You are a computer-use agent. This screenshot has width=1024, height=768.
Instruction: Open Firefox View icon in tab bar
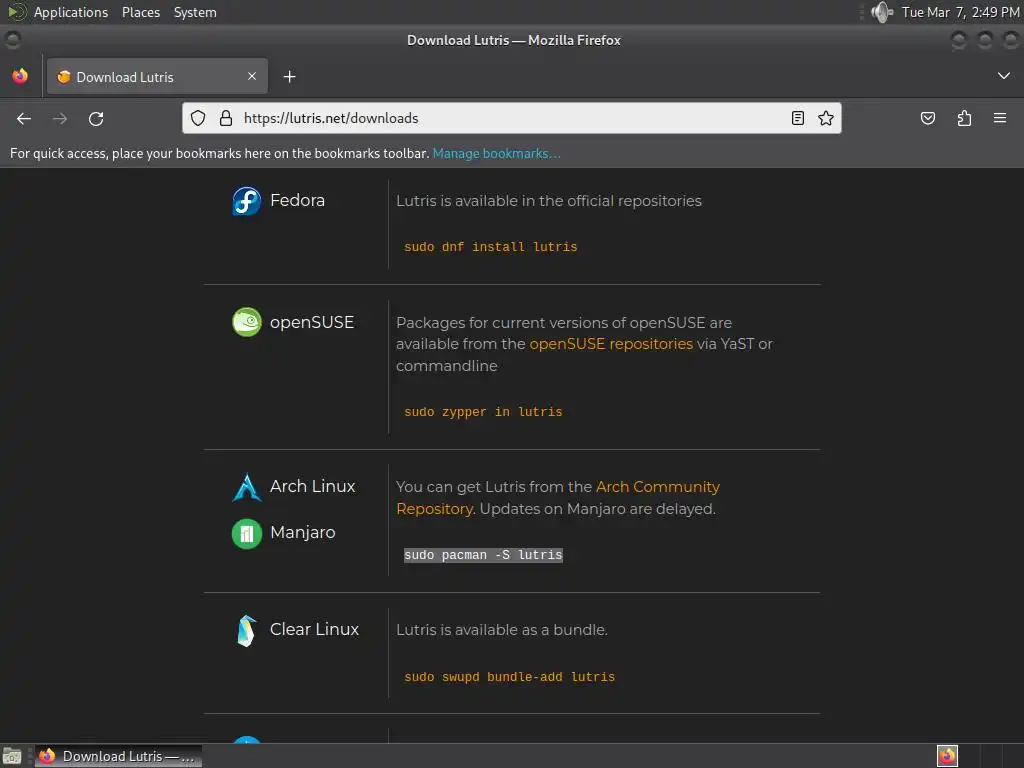[20, 76]
